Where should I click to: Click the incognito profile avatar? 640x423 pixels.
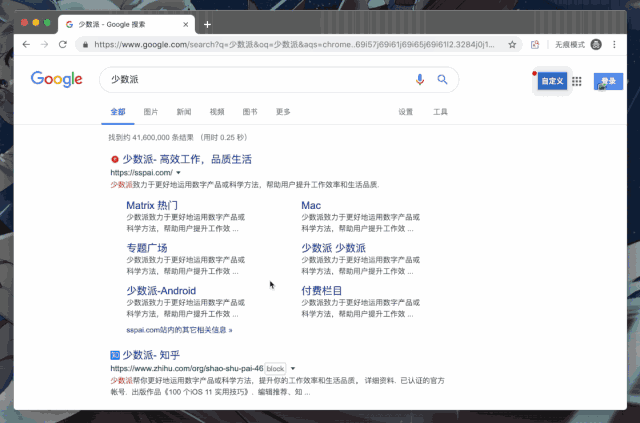[596, 45]
